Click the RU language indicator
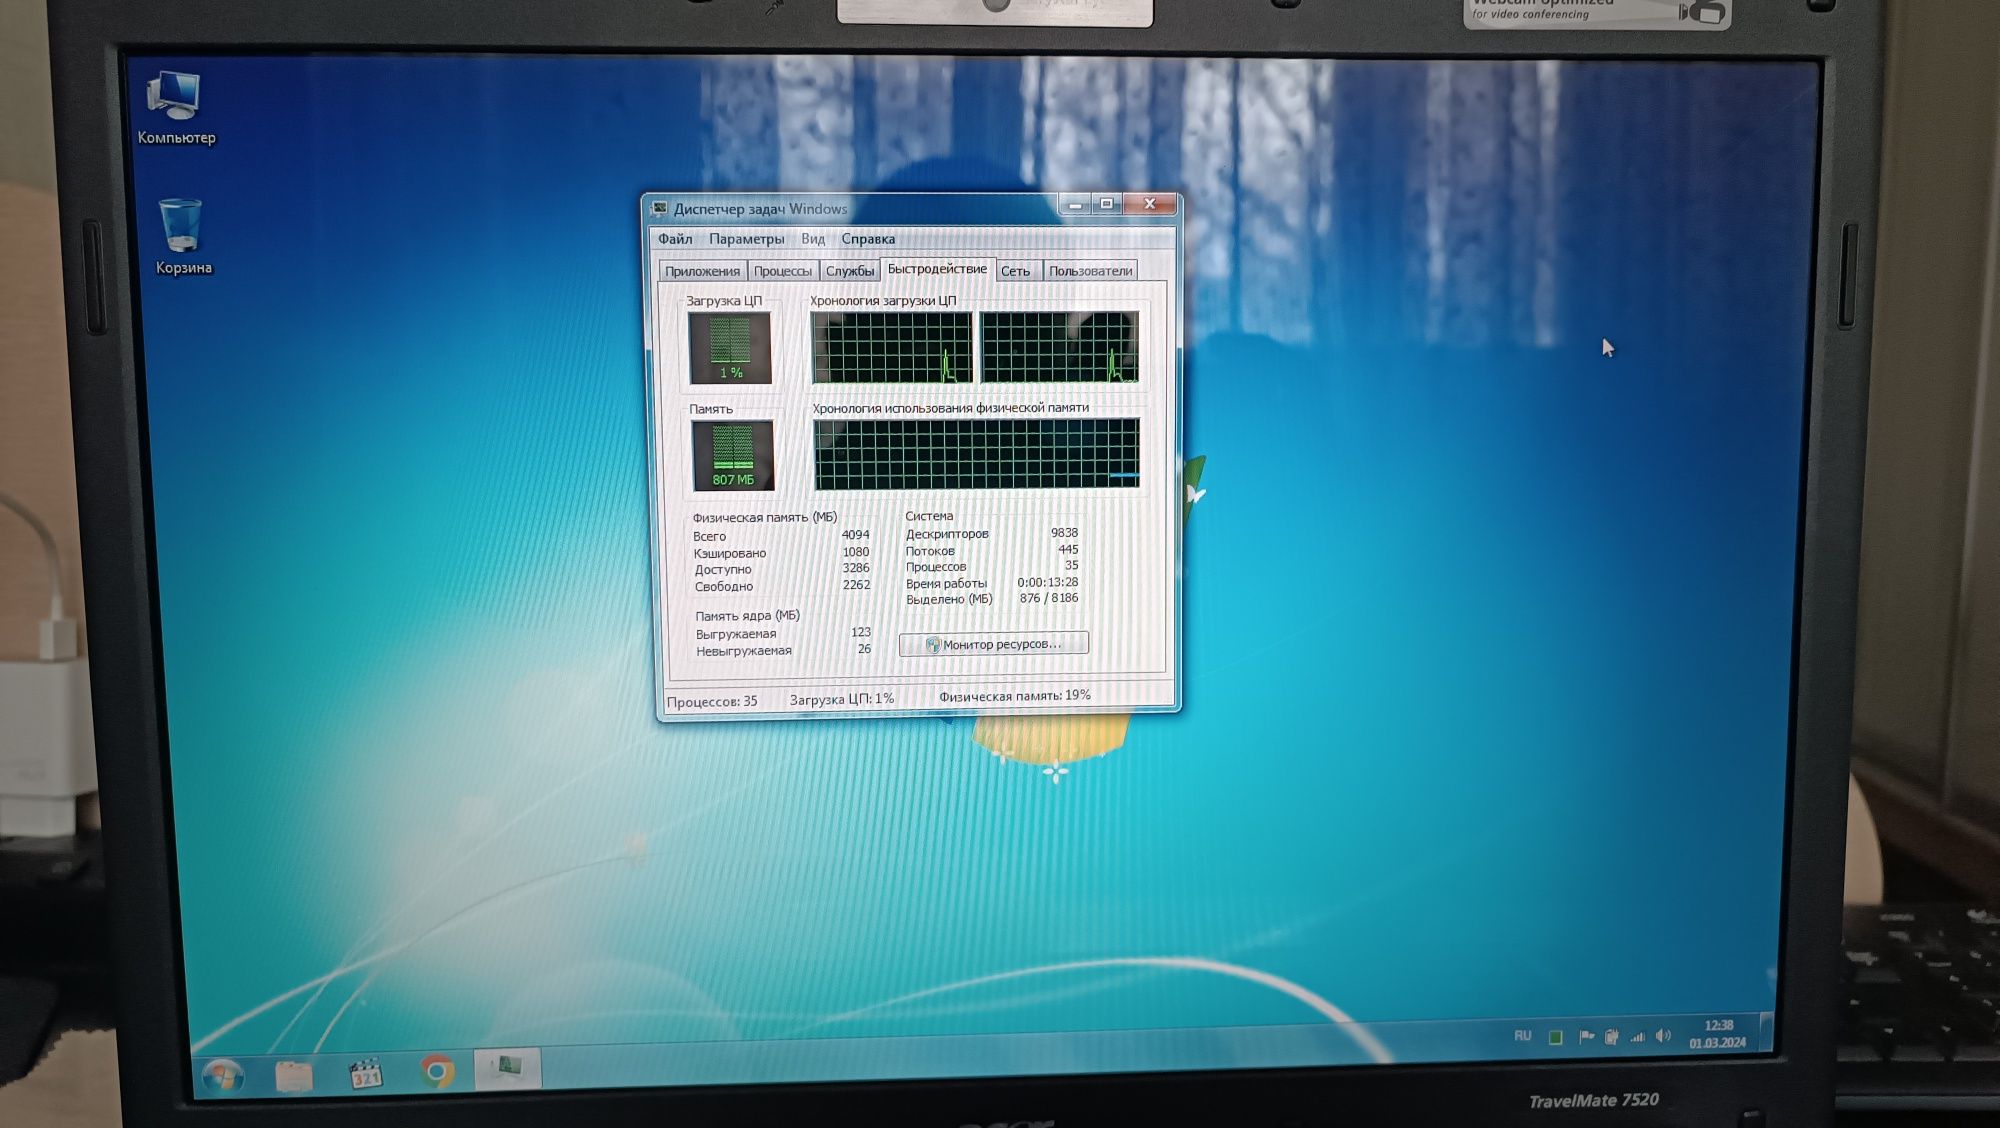The width and height of the screenshot is (2000, 1128). (1522, 1036)
